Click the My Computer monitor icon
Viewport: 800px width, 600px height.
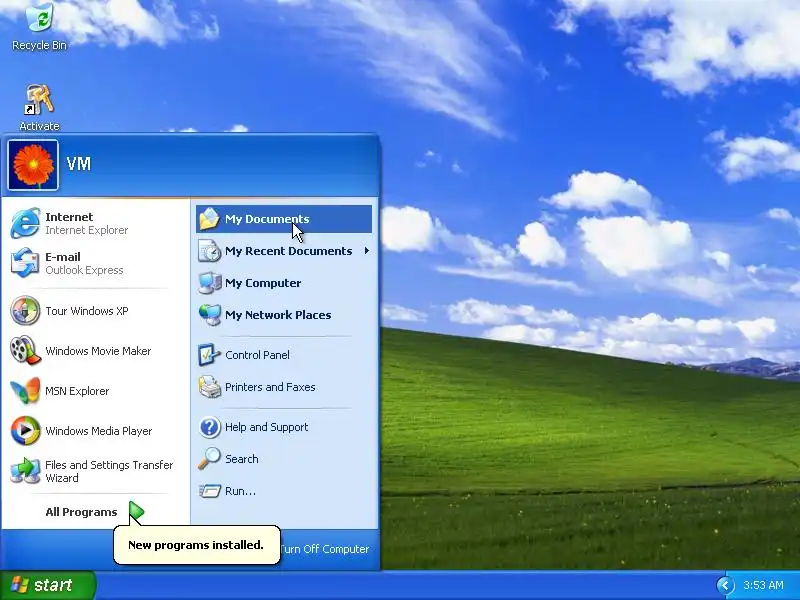(209, 283)
